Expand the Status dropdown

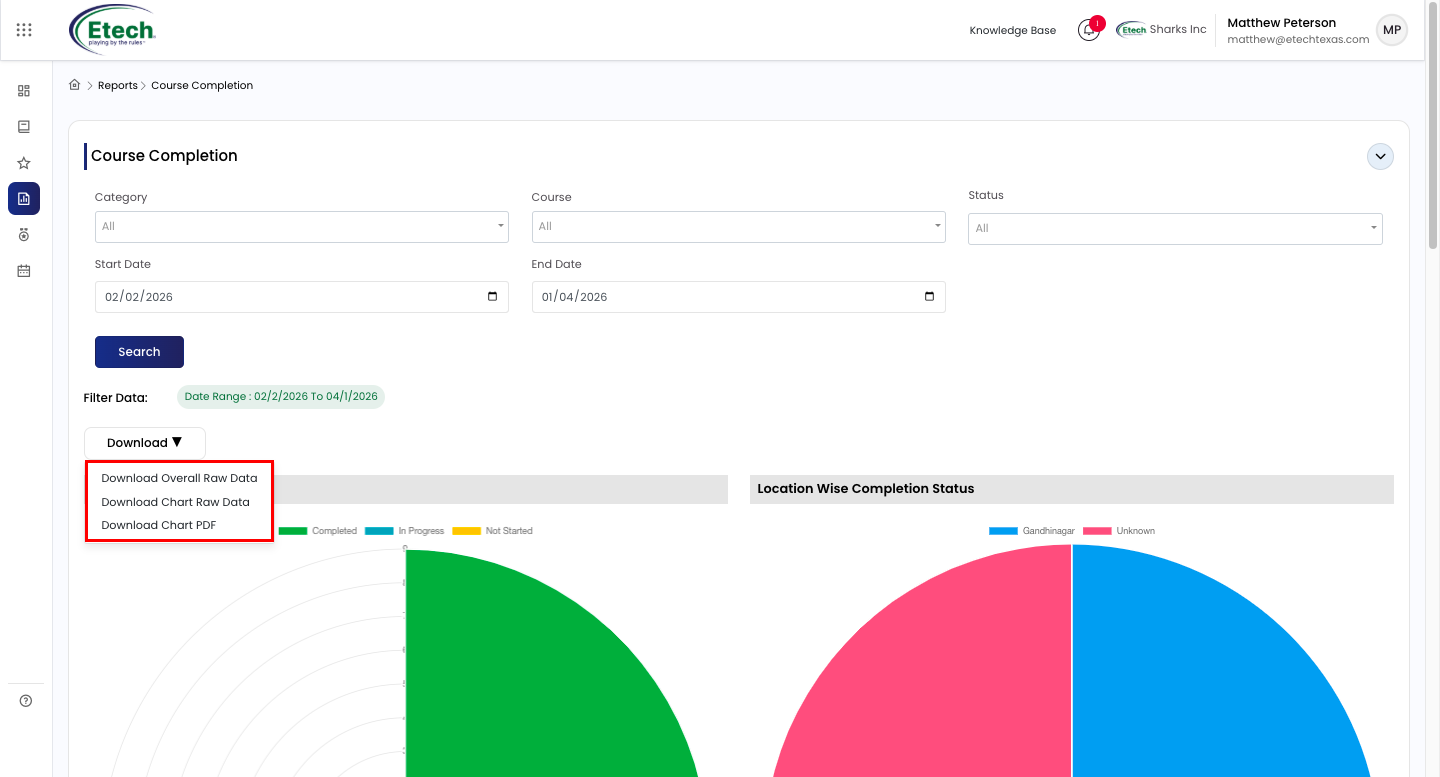(x=1175, y=229)
